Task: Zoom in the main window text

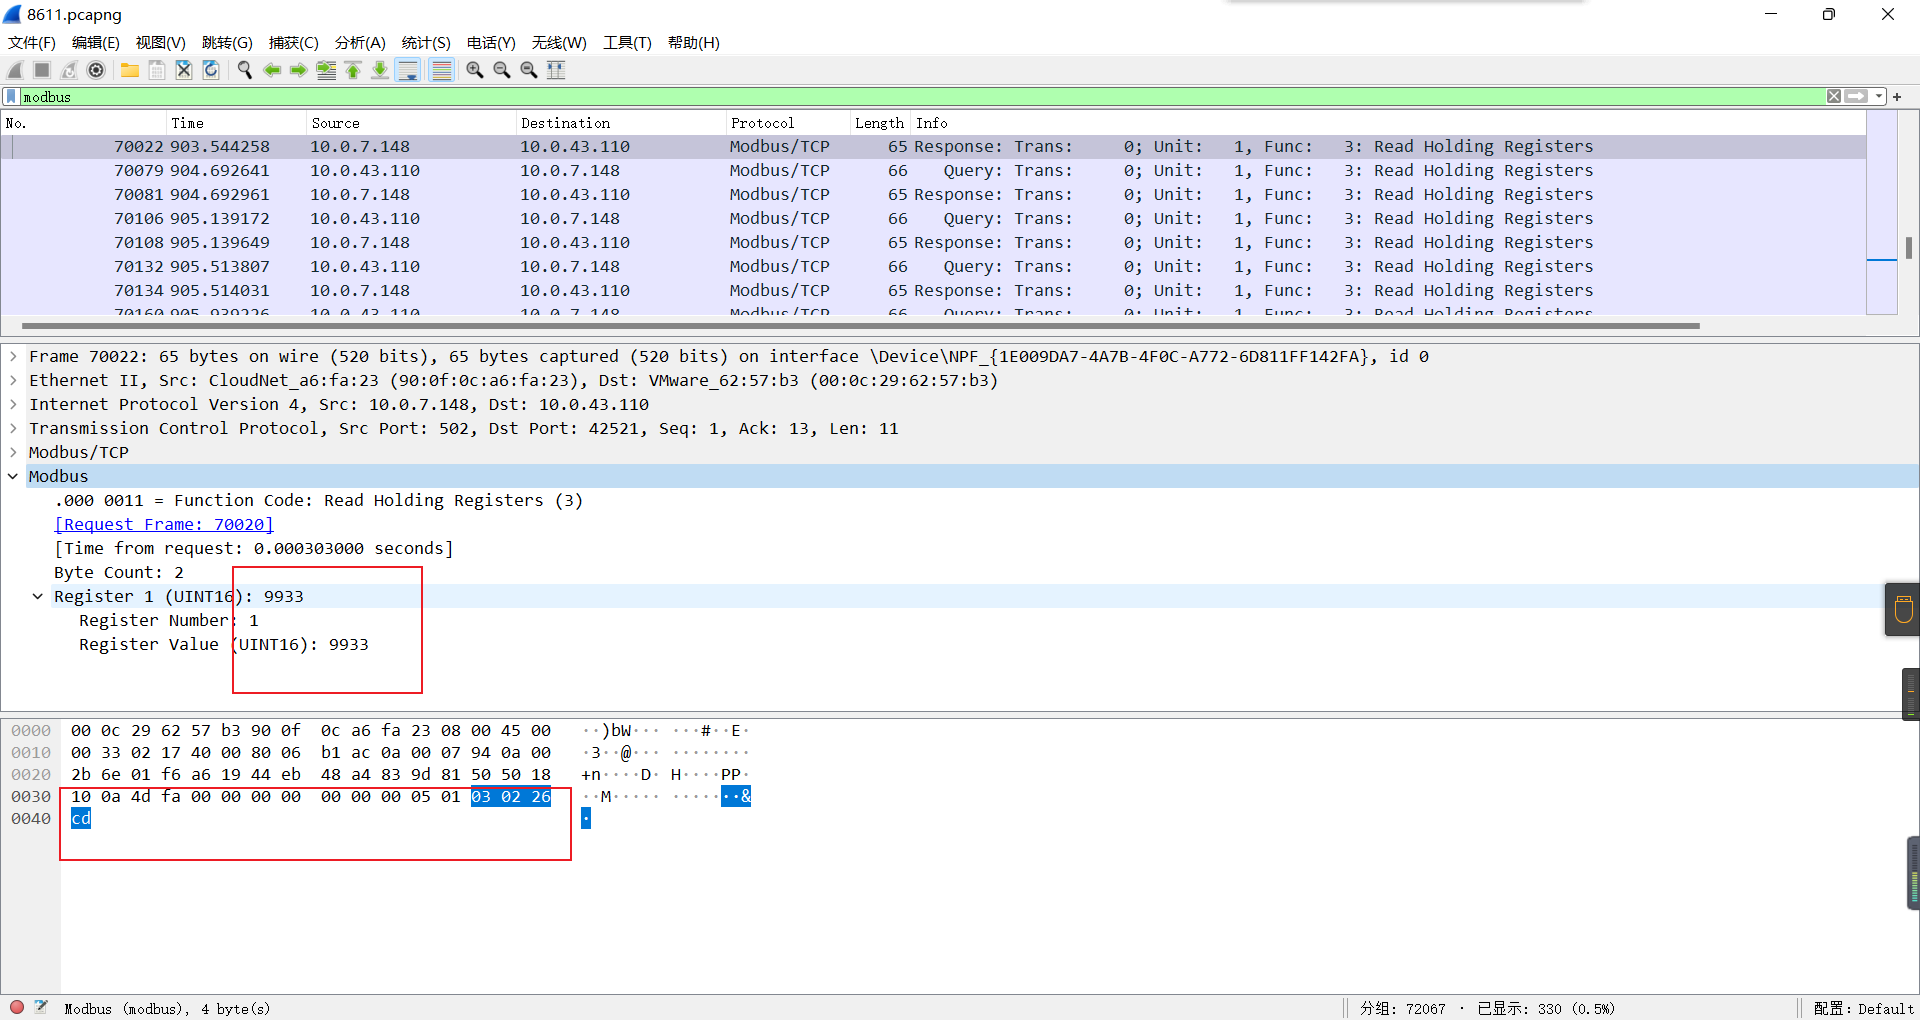Action: 475,70
